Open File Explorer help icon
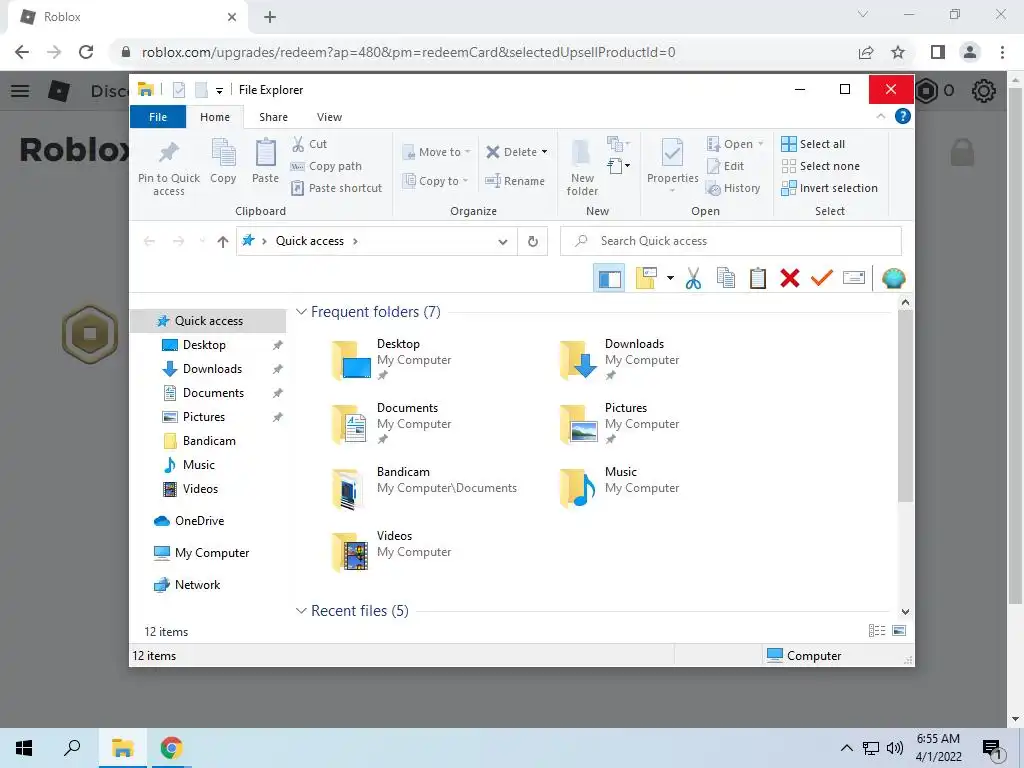The height and width of the screenshot is (768, 1024). (x=903, y=116)
